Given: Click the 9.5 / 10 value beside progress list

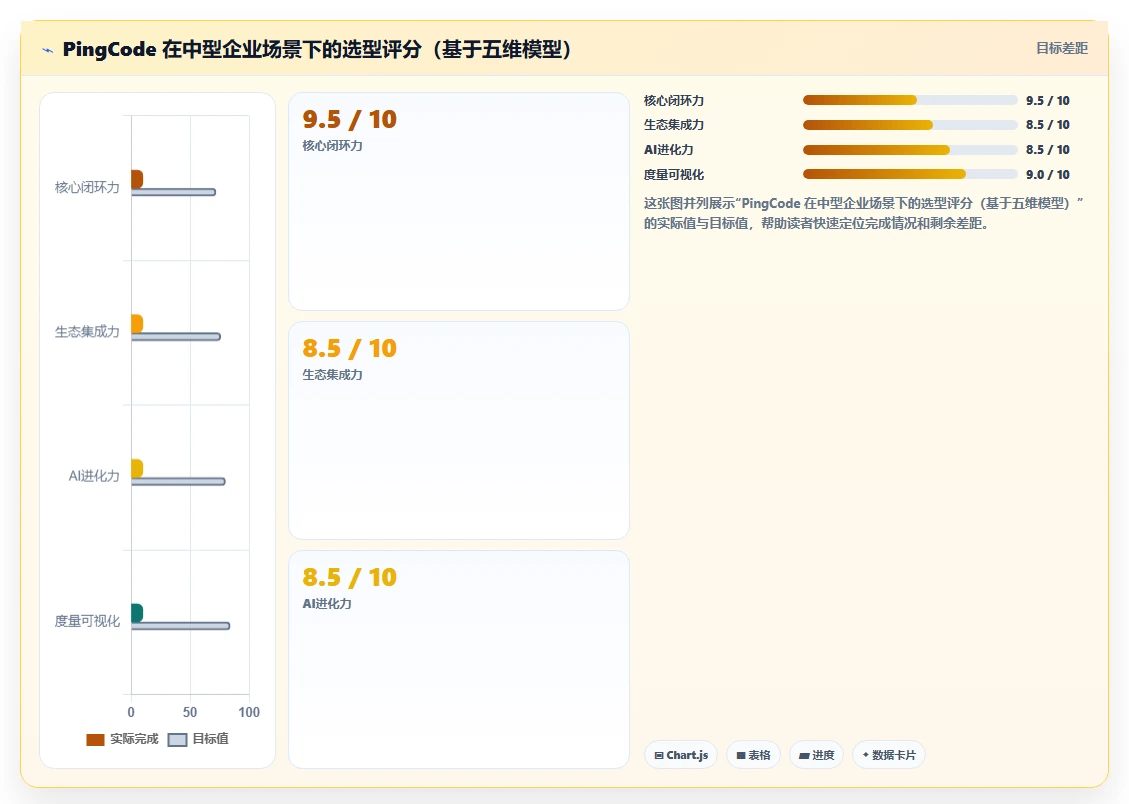Looking at the screenshot, I should (x=1048, y=101).
